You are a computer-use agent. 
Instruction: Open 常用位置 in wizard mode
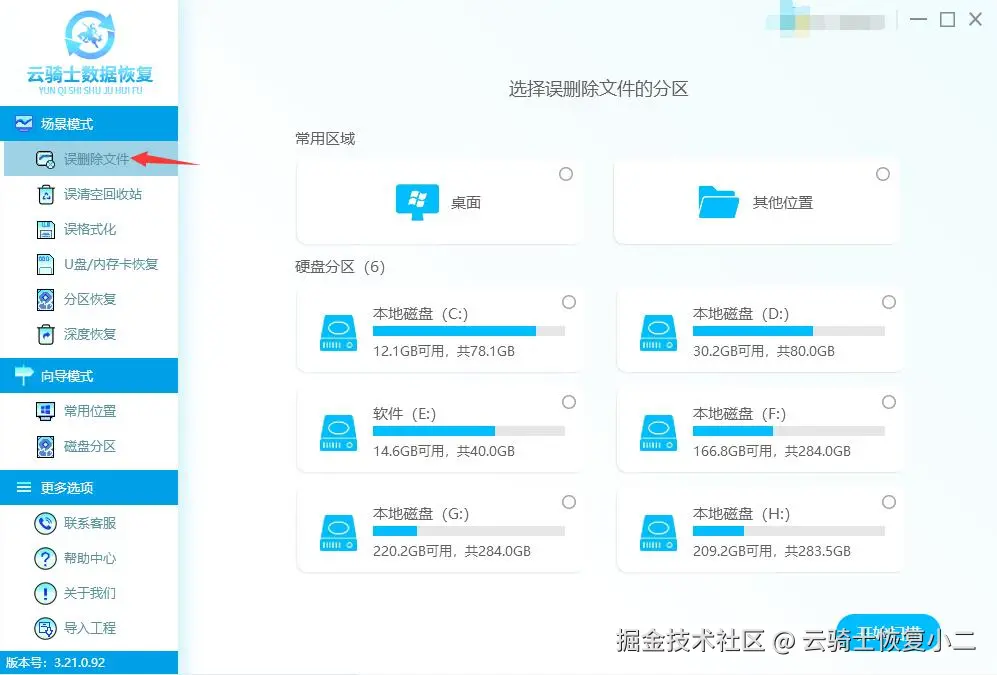[x=91, y=411]
